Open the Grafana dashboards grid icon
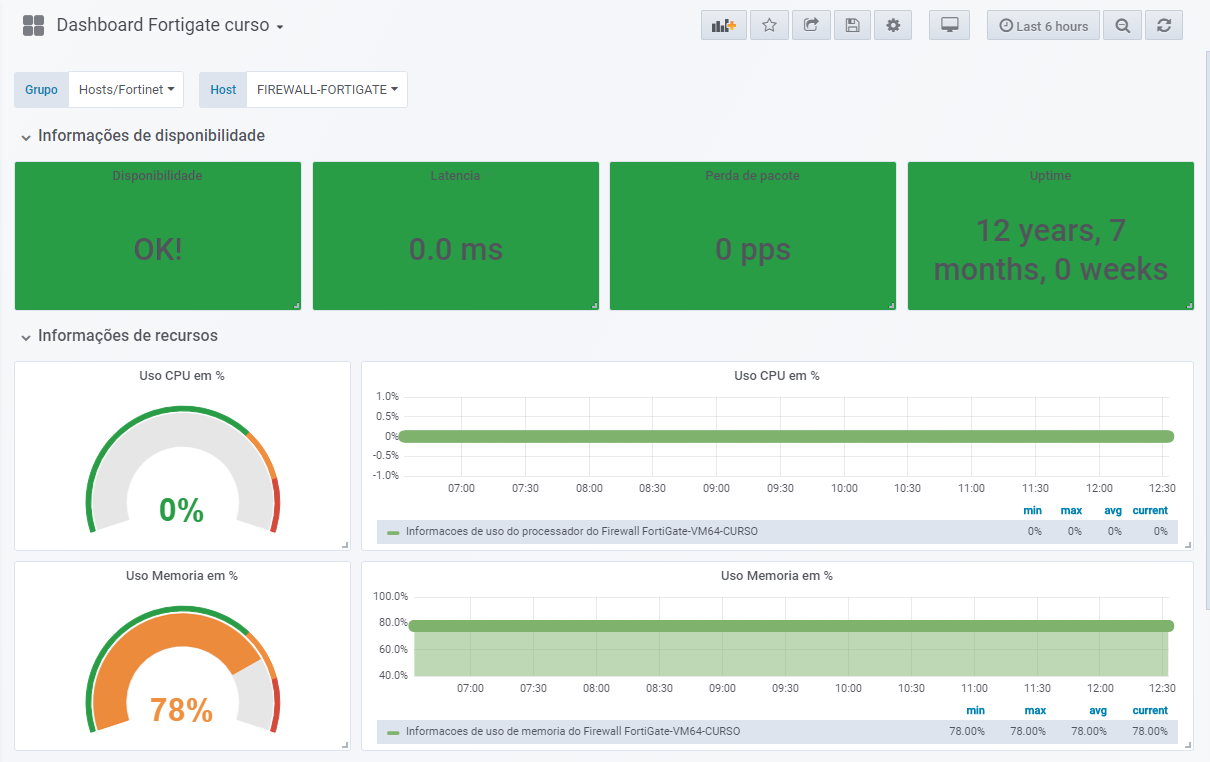Viewport: 1210px width, 762px height. [x=33, y=26]
